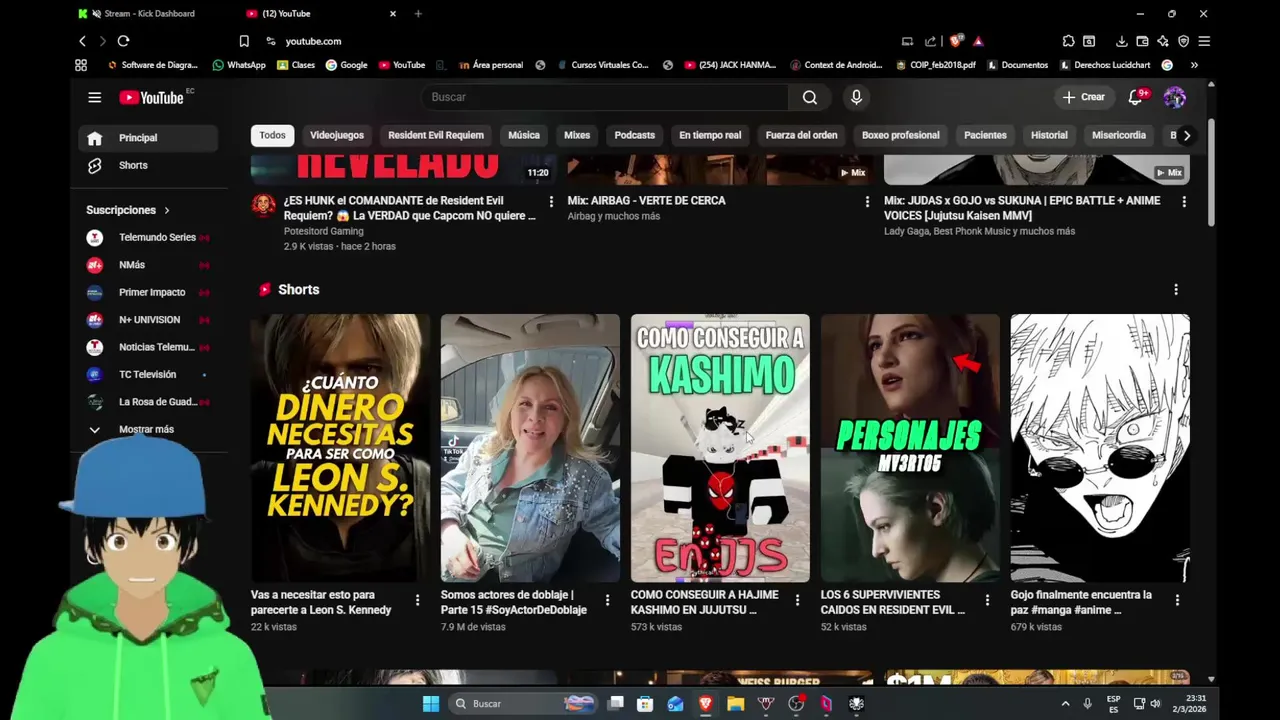This screenshot has width=1280, height=720.
Task: Open browser extensions puzzle icon
Action: coord(1068,41)
